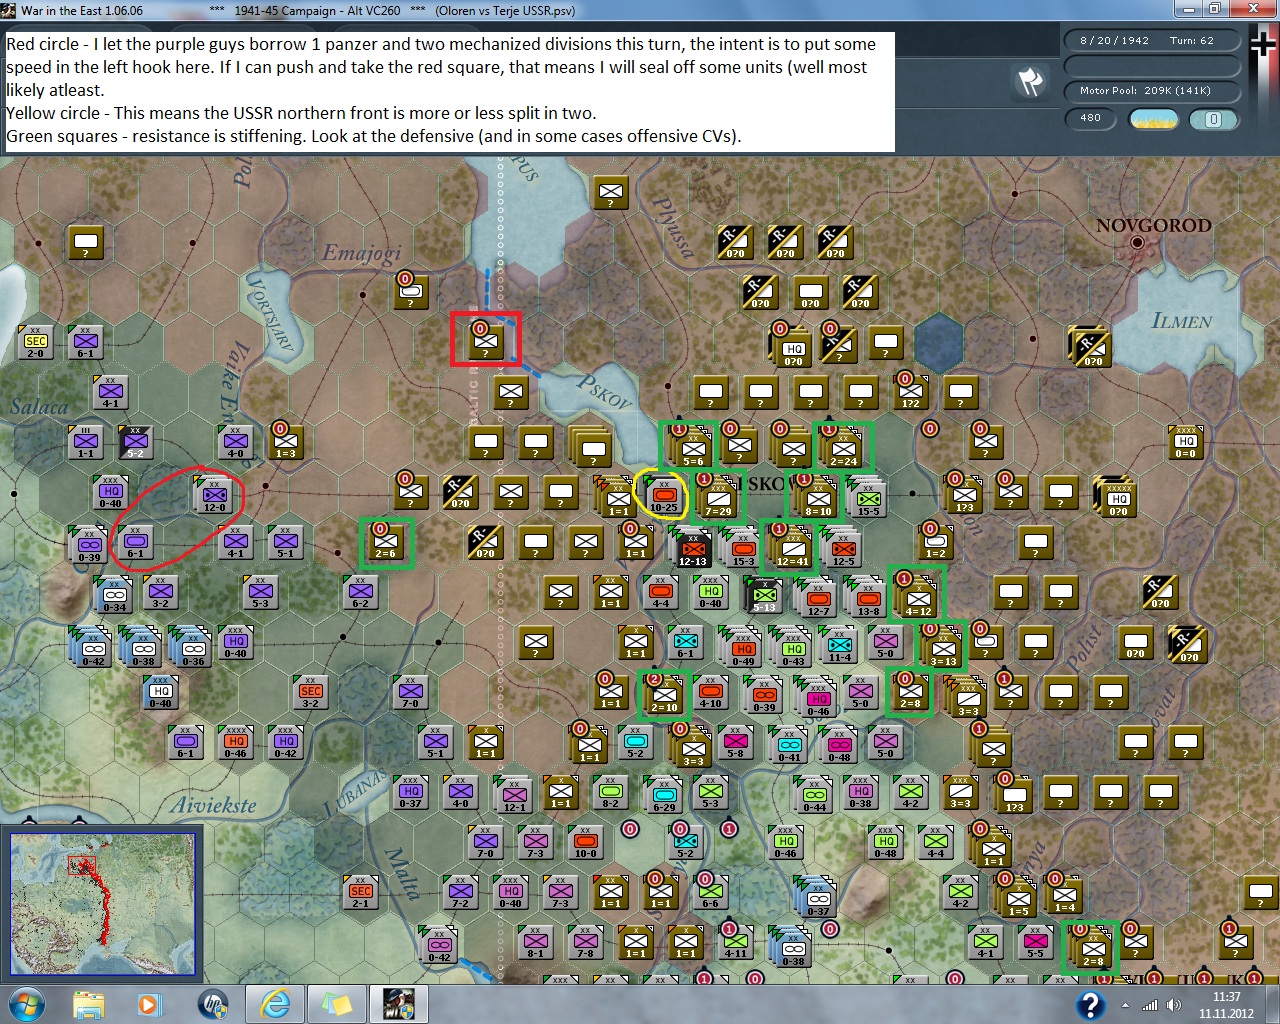Select the Soviet HQ 0=0 headquarters
The image size is (1280, 1024).
(x=1186, y=443)
